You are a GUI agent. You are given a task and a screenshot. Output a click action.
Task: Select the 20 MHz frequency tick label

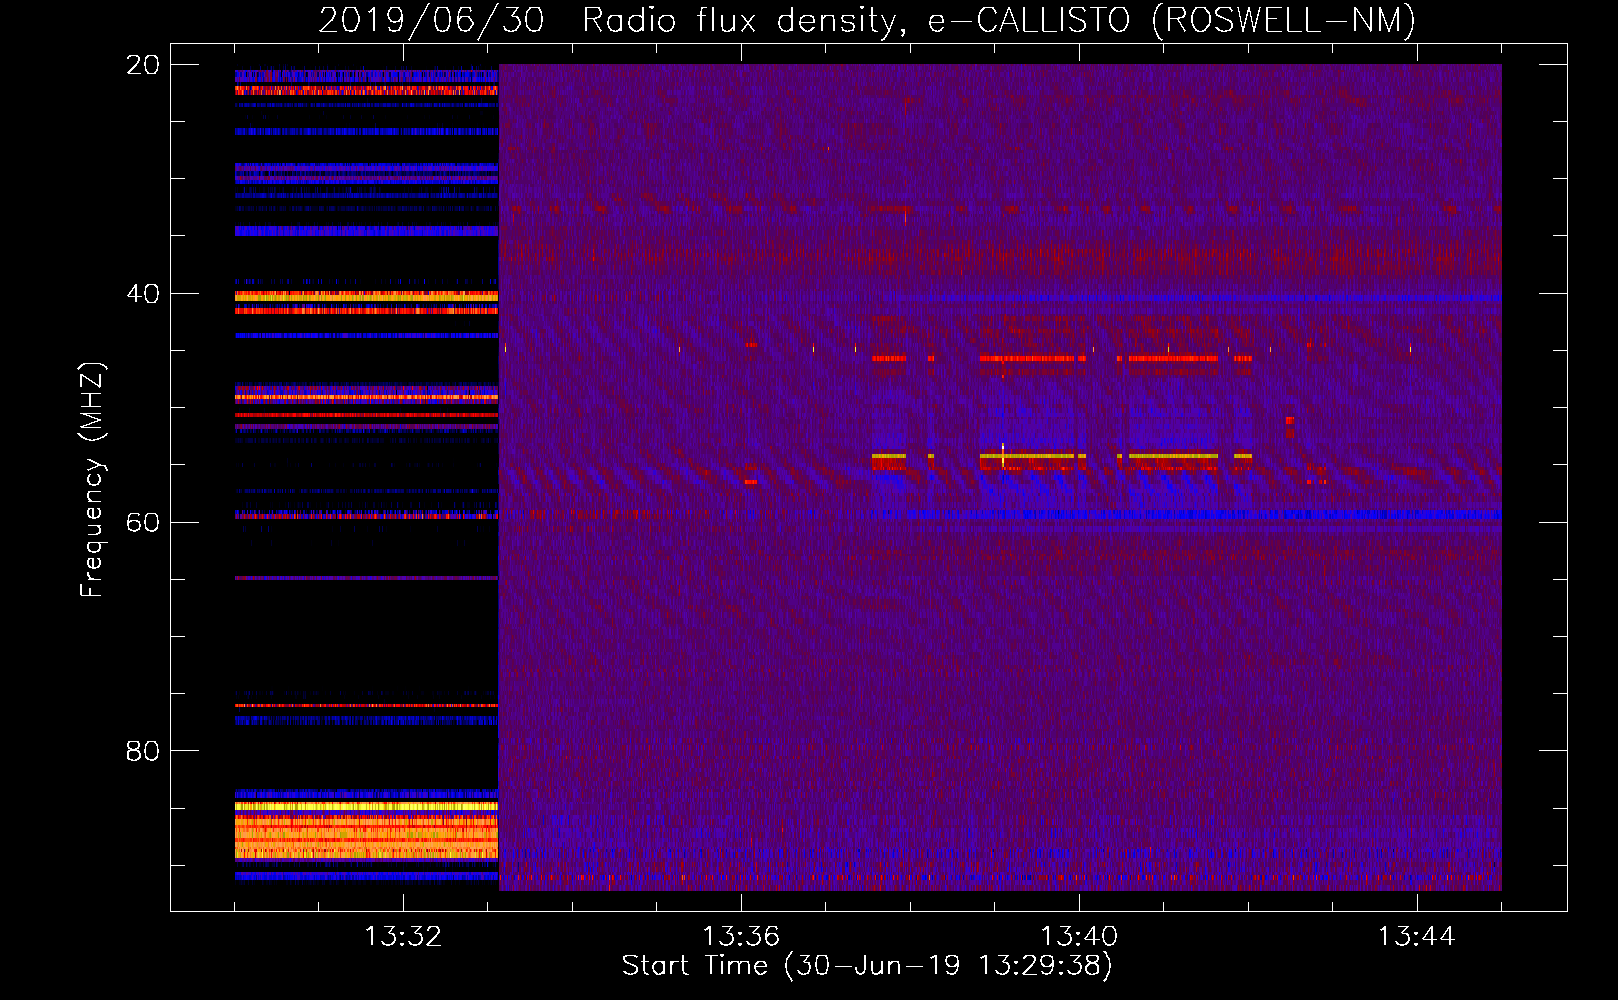click(142, 65)
